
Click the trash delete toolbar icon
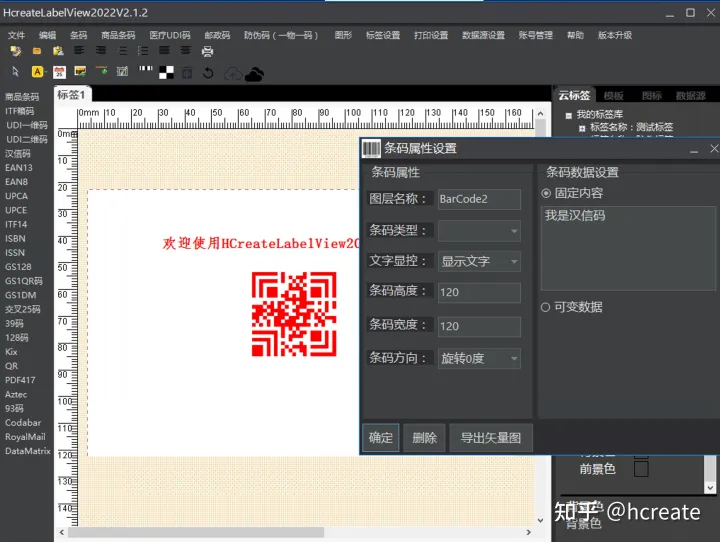(x=186, y=73)
